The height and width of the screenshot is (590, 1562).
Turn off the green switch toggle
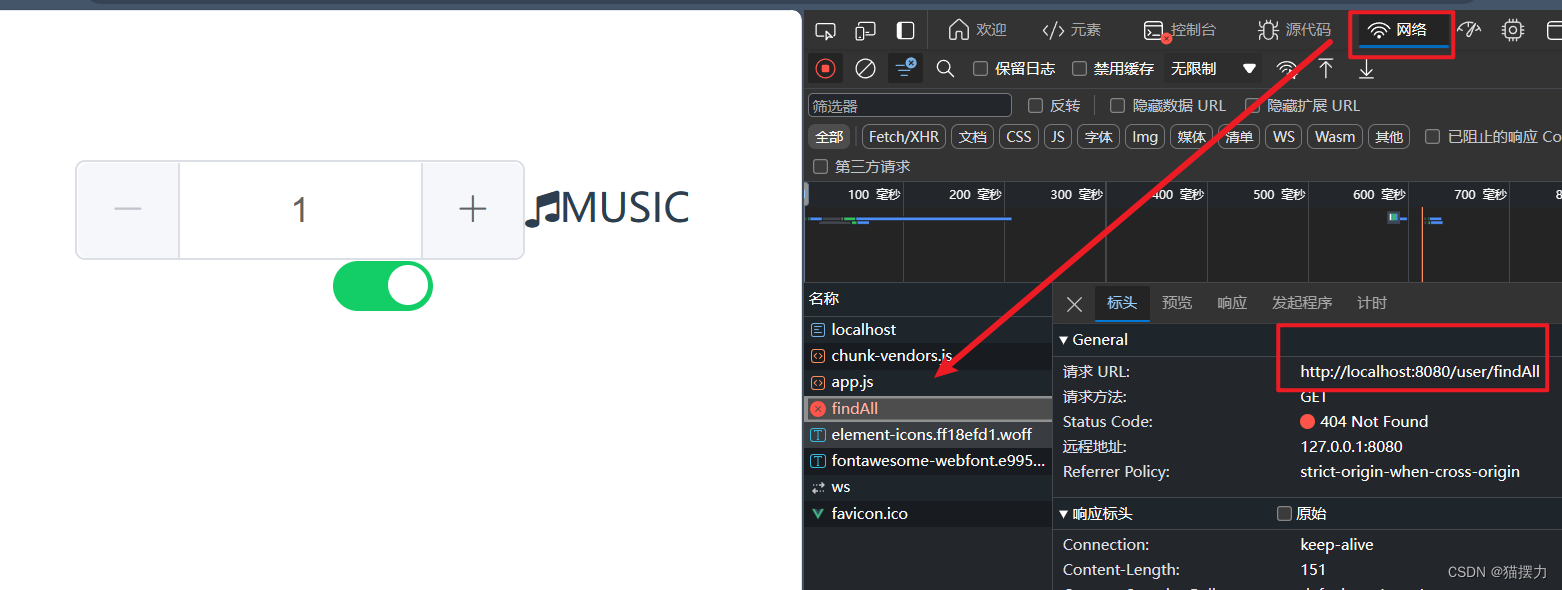click(383, 286)
